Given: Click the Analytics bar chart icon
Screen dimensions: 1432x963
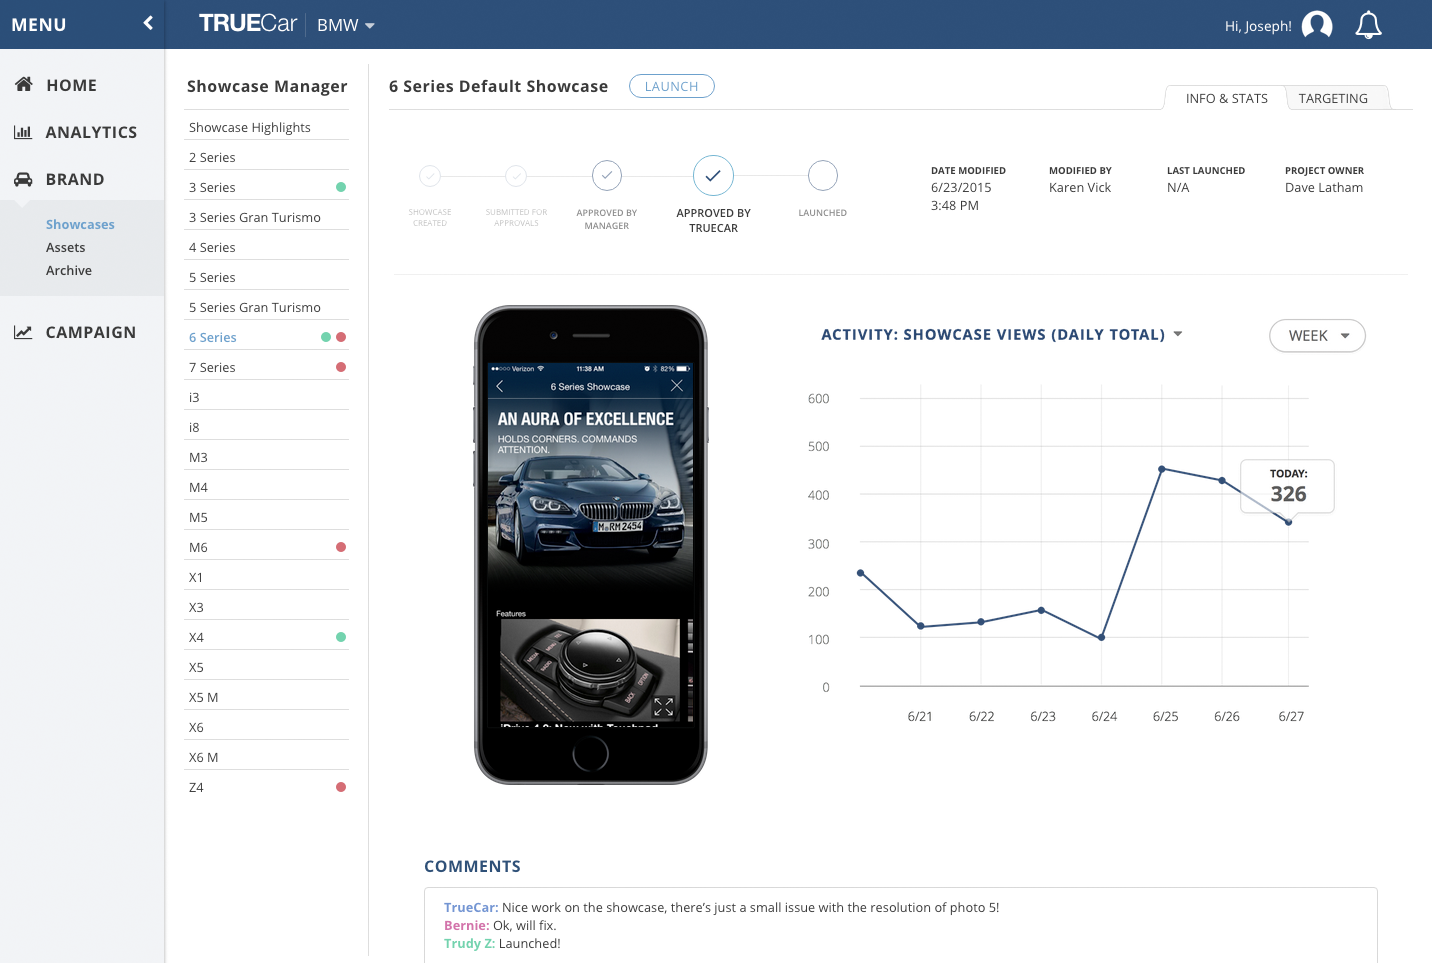Looking at the screenshot, I should click(x=23, y=132).
